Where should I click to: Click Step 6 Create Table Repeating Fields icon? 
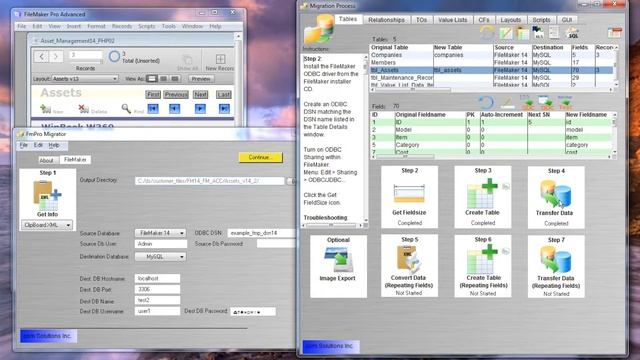pyautogui.click(x=482, y=260)
